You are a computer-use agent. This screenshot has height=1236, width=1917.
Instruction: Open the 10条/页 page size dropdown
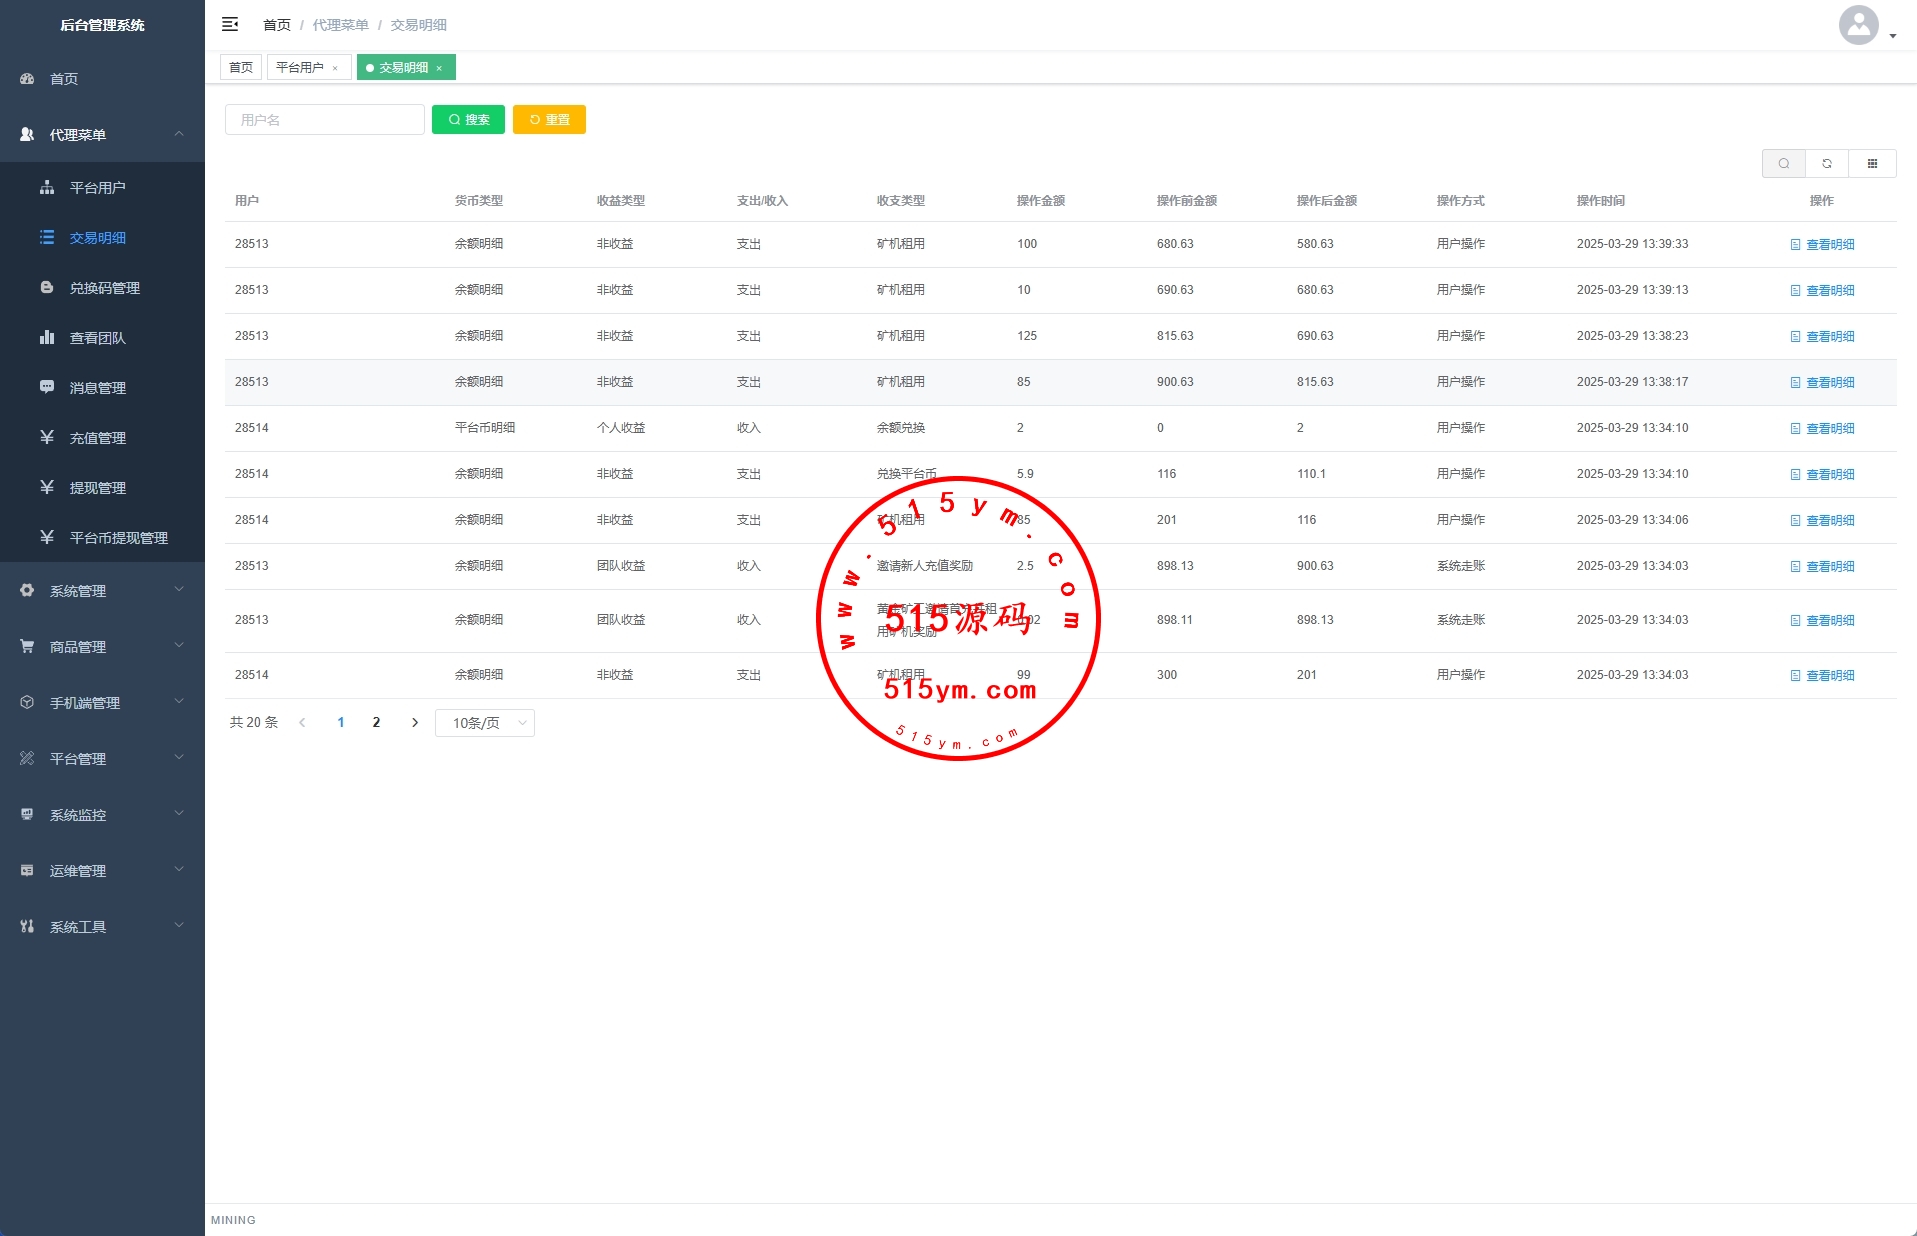point(485,723)
